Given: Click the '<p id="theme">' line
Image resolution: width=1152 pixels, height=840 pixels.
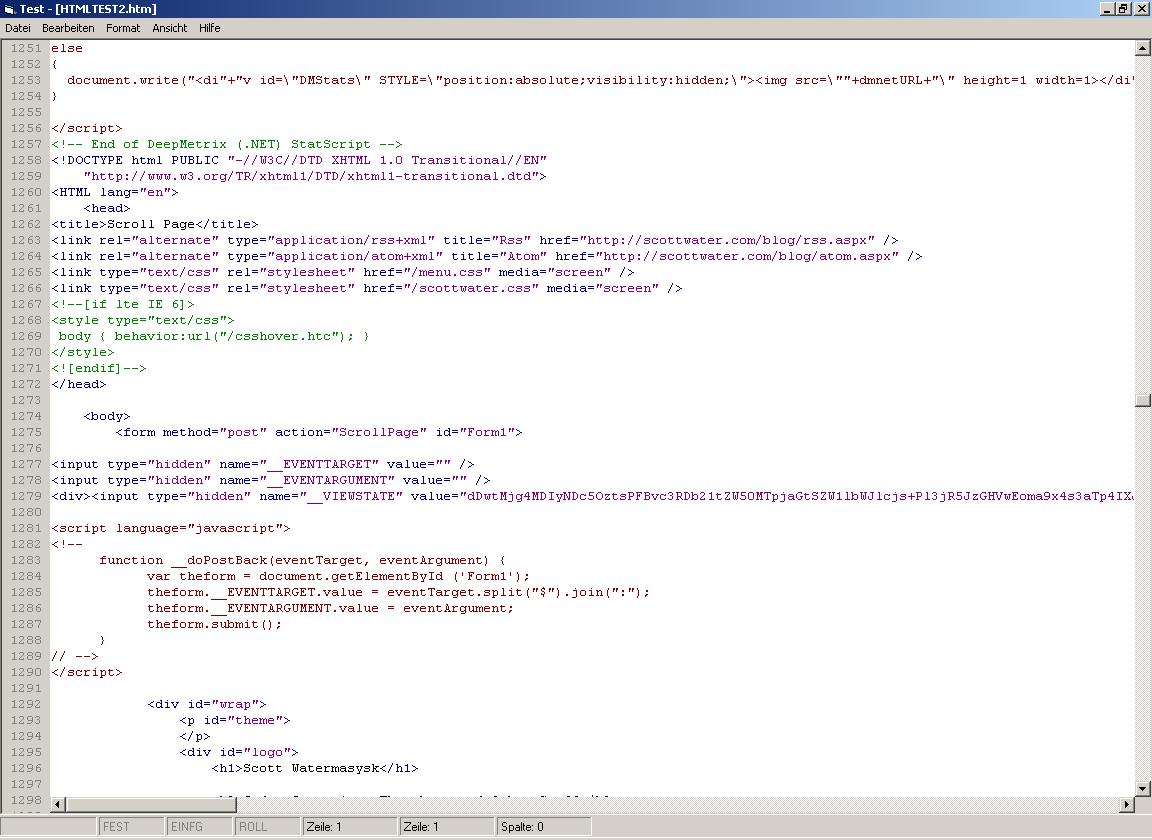Looking at the screenshot, I should (x=234, y=720).
